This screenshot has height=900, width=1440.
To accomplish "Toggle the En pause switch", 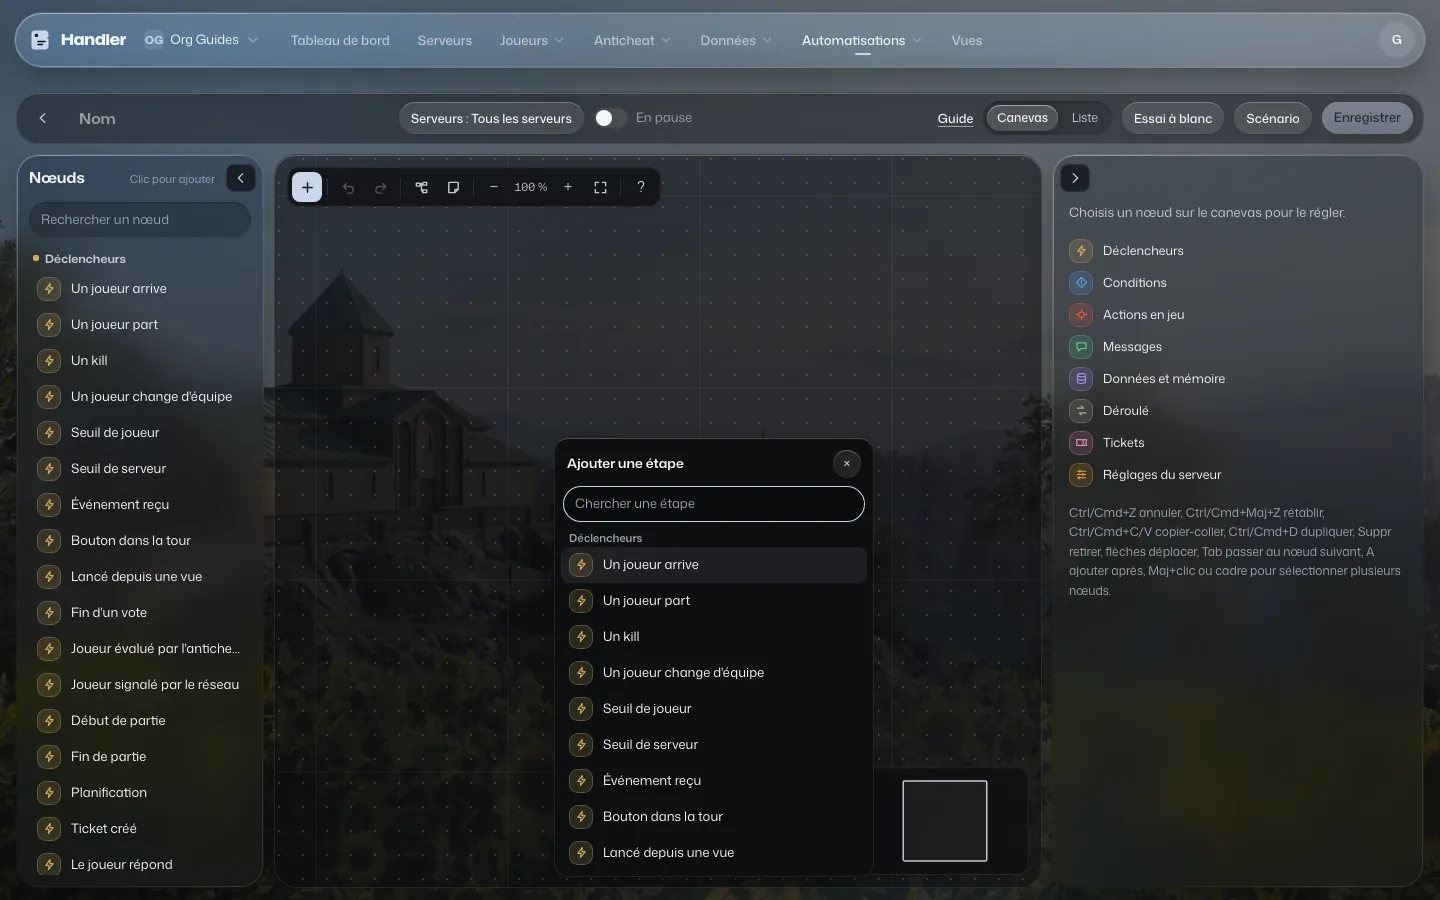I will click(610, 118).
